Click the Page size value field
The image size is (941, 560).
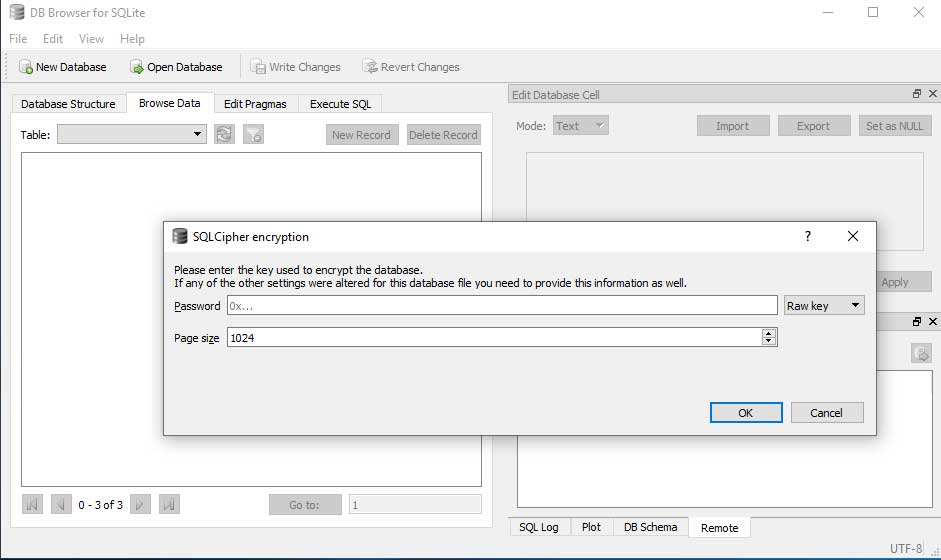[x=495, y=337]
